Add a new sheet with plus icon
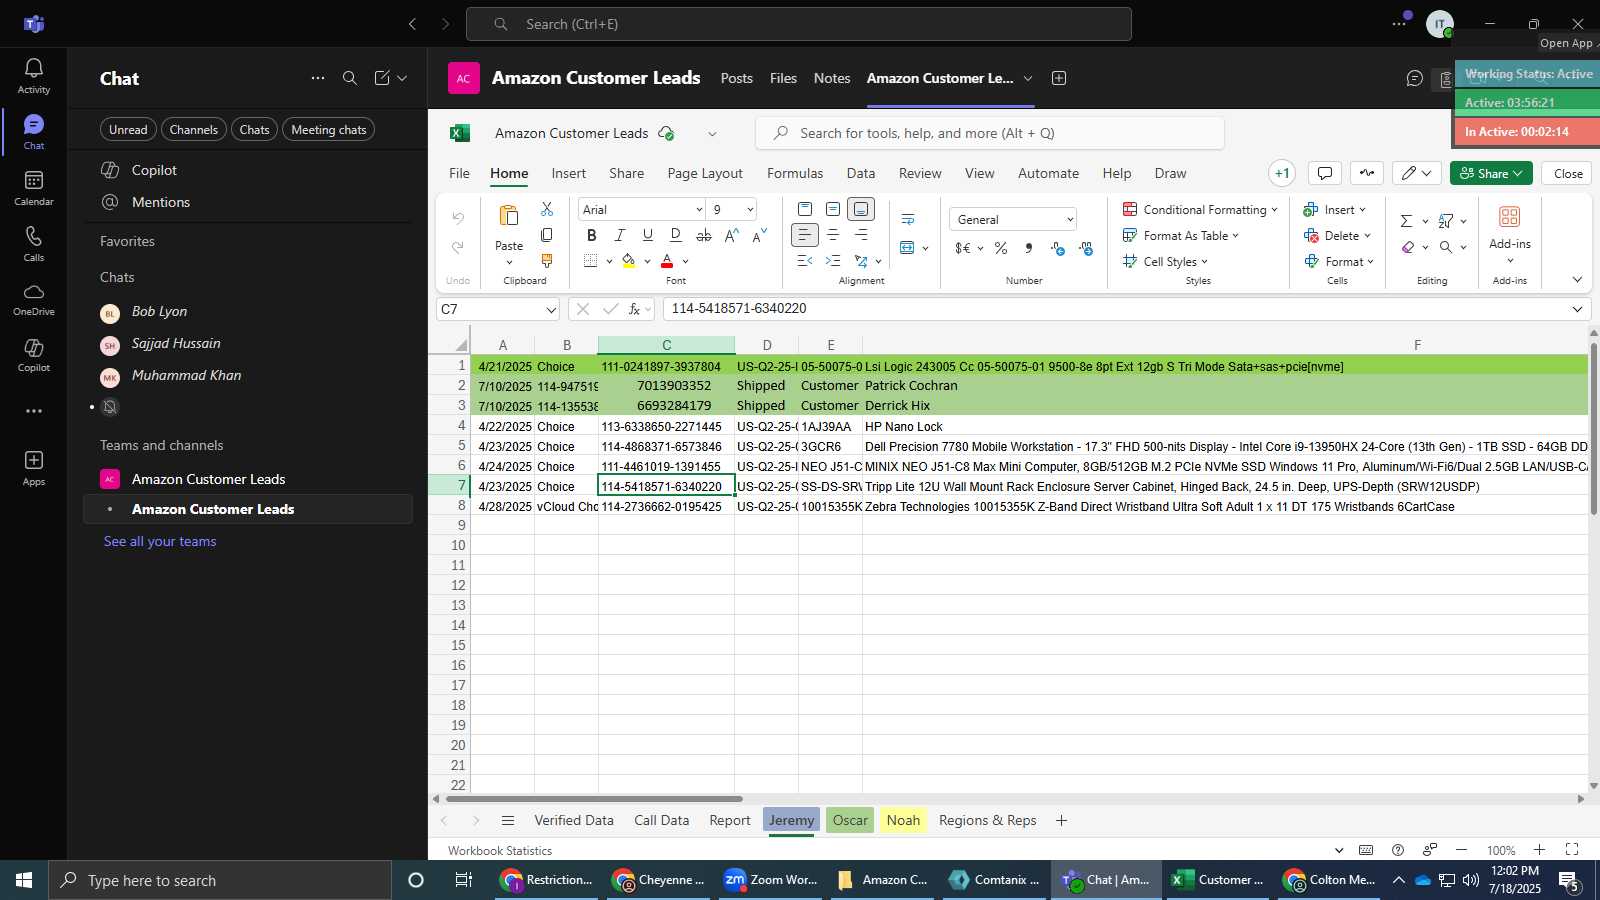The width and height of the screenshot is (1600, 900). coord(1061,820)
